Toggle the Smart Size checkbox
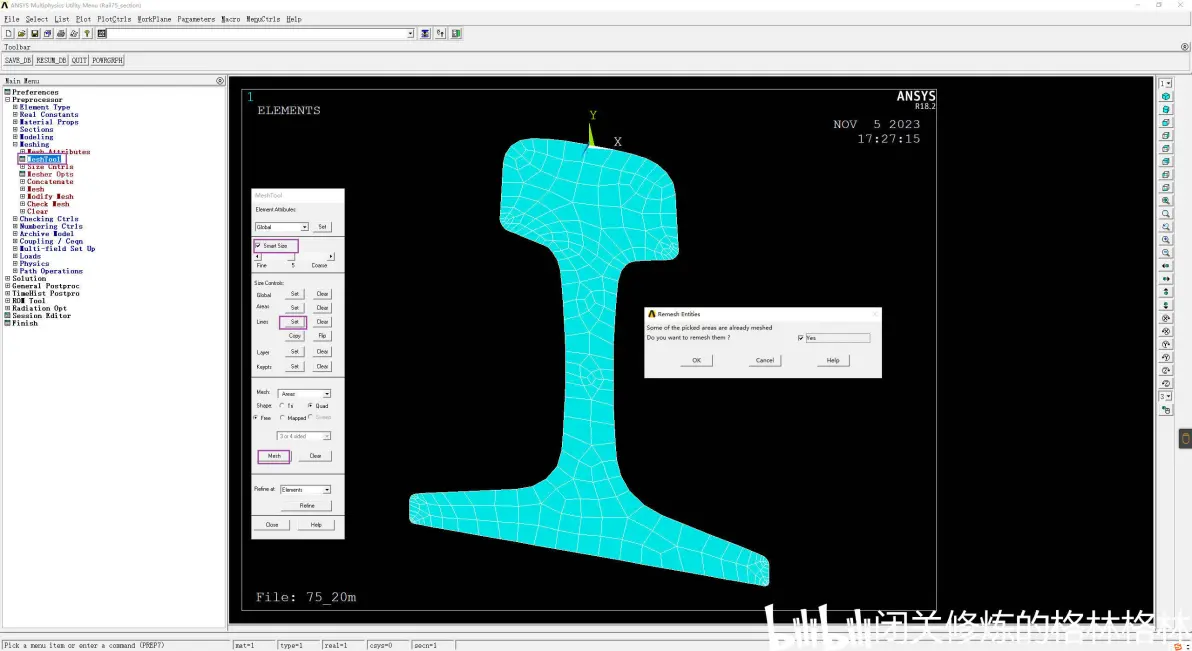The image size is (1192, 651). (258, 246)
